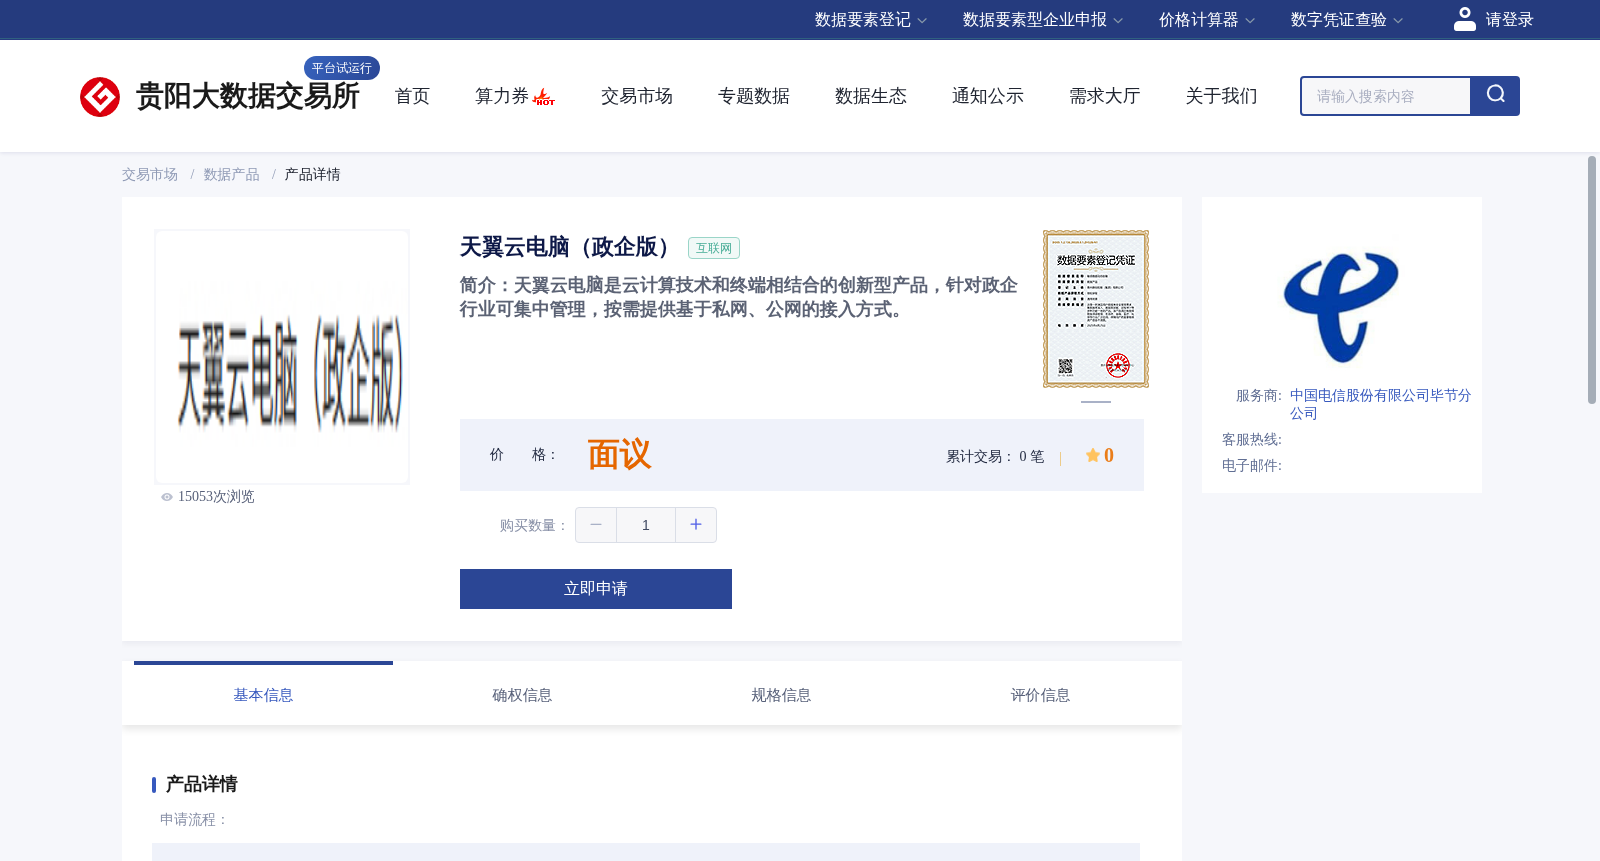Click 数据产品 breadcrumb link
Viewport: 1600px width, 861px height.
[x=231, y=175]
